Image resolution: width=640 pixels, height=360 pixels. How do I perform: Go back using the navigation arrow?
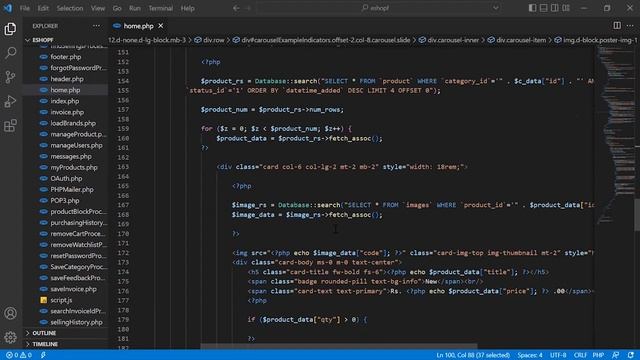[x=236, y=8]
